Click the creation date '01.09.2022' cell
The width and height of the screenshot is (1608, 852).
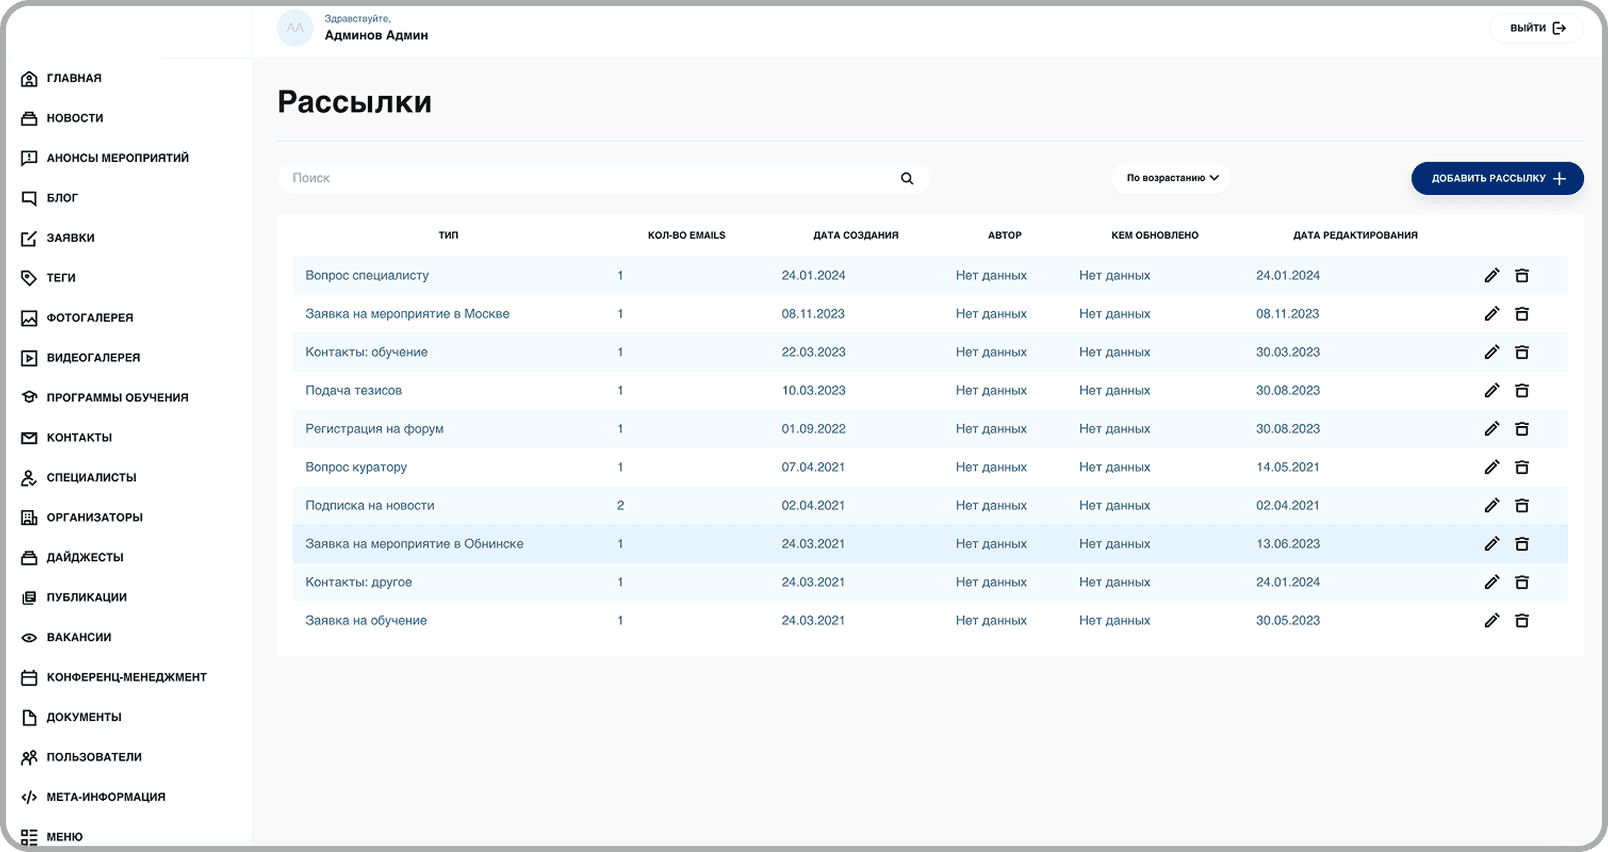click(814, 429)
